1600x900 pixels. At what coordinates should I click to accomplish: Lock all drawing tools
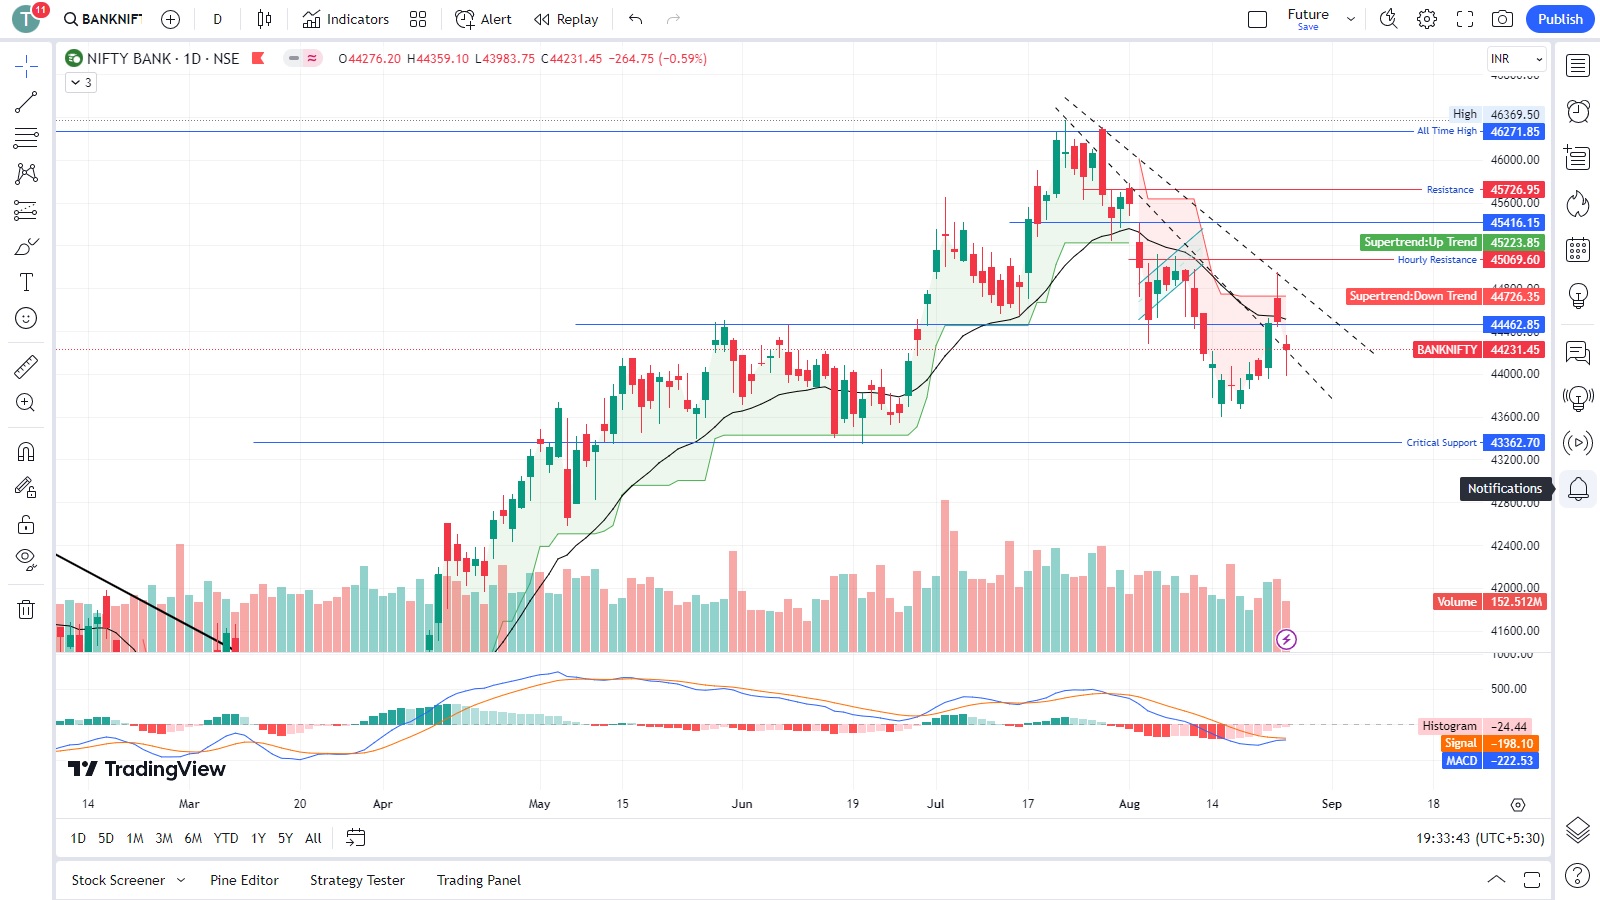(26, 524)
